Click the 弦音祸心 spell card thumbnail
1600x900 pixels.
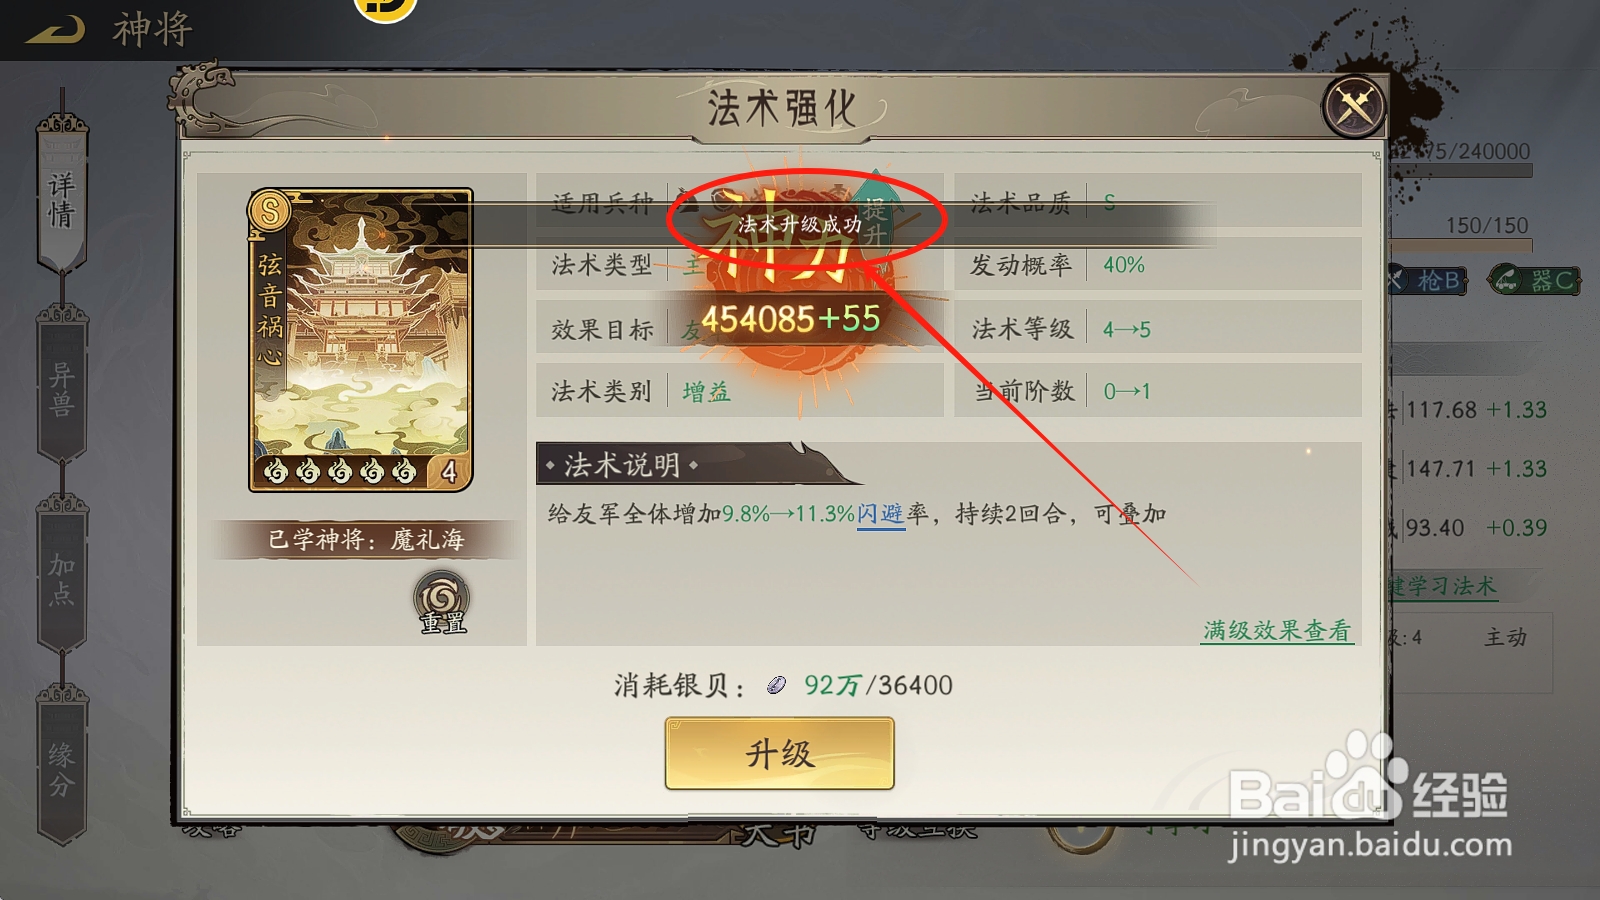tap(361, 340)
